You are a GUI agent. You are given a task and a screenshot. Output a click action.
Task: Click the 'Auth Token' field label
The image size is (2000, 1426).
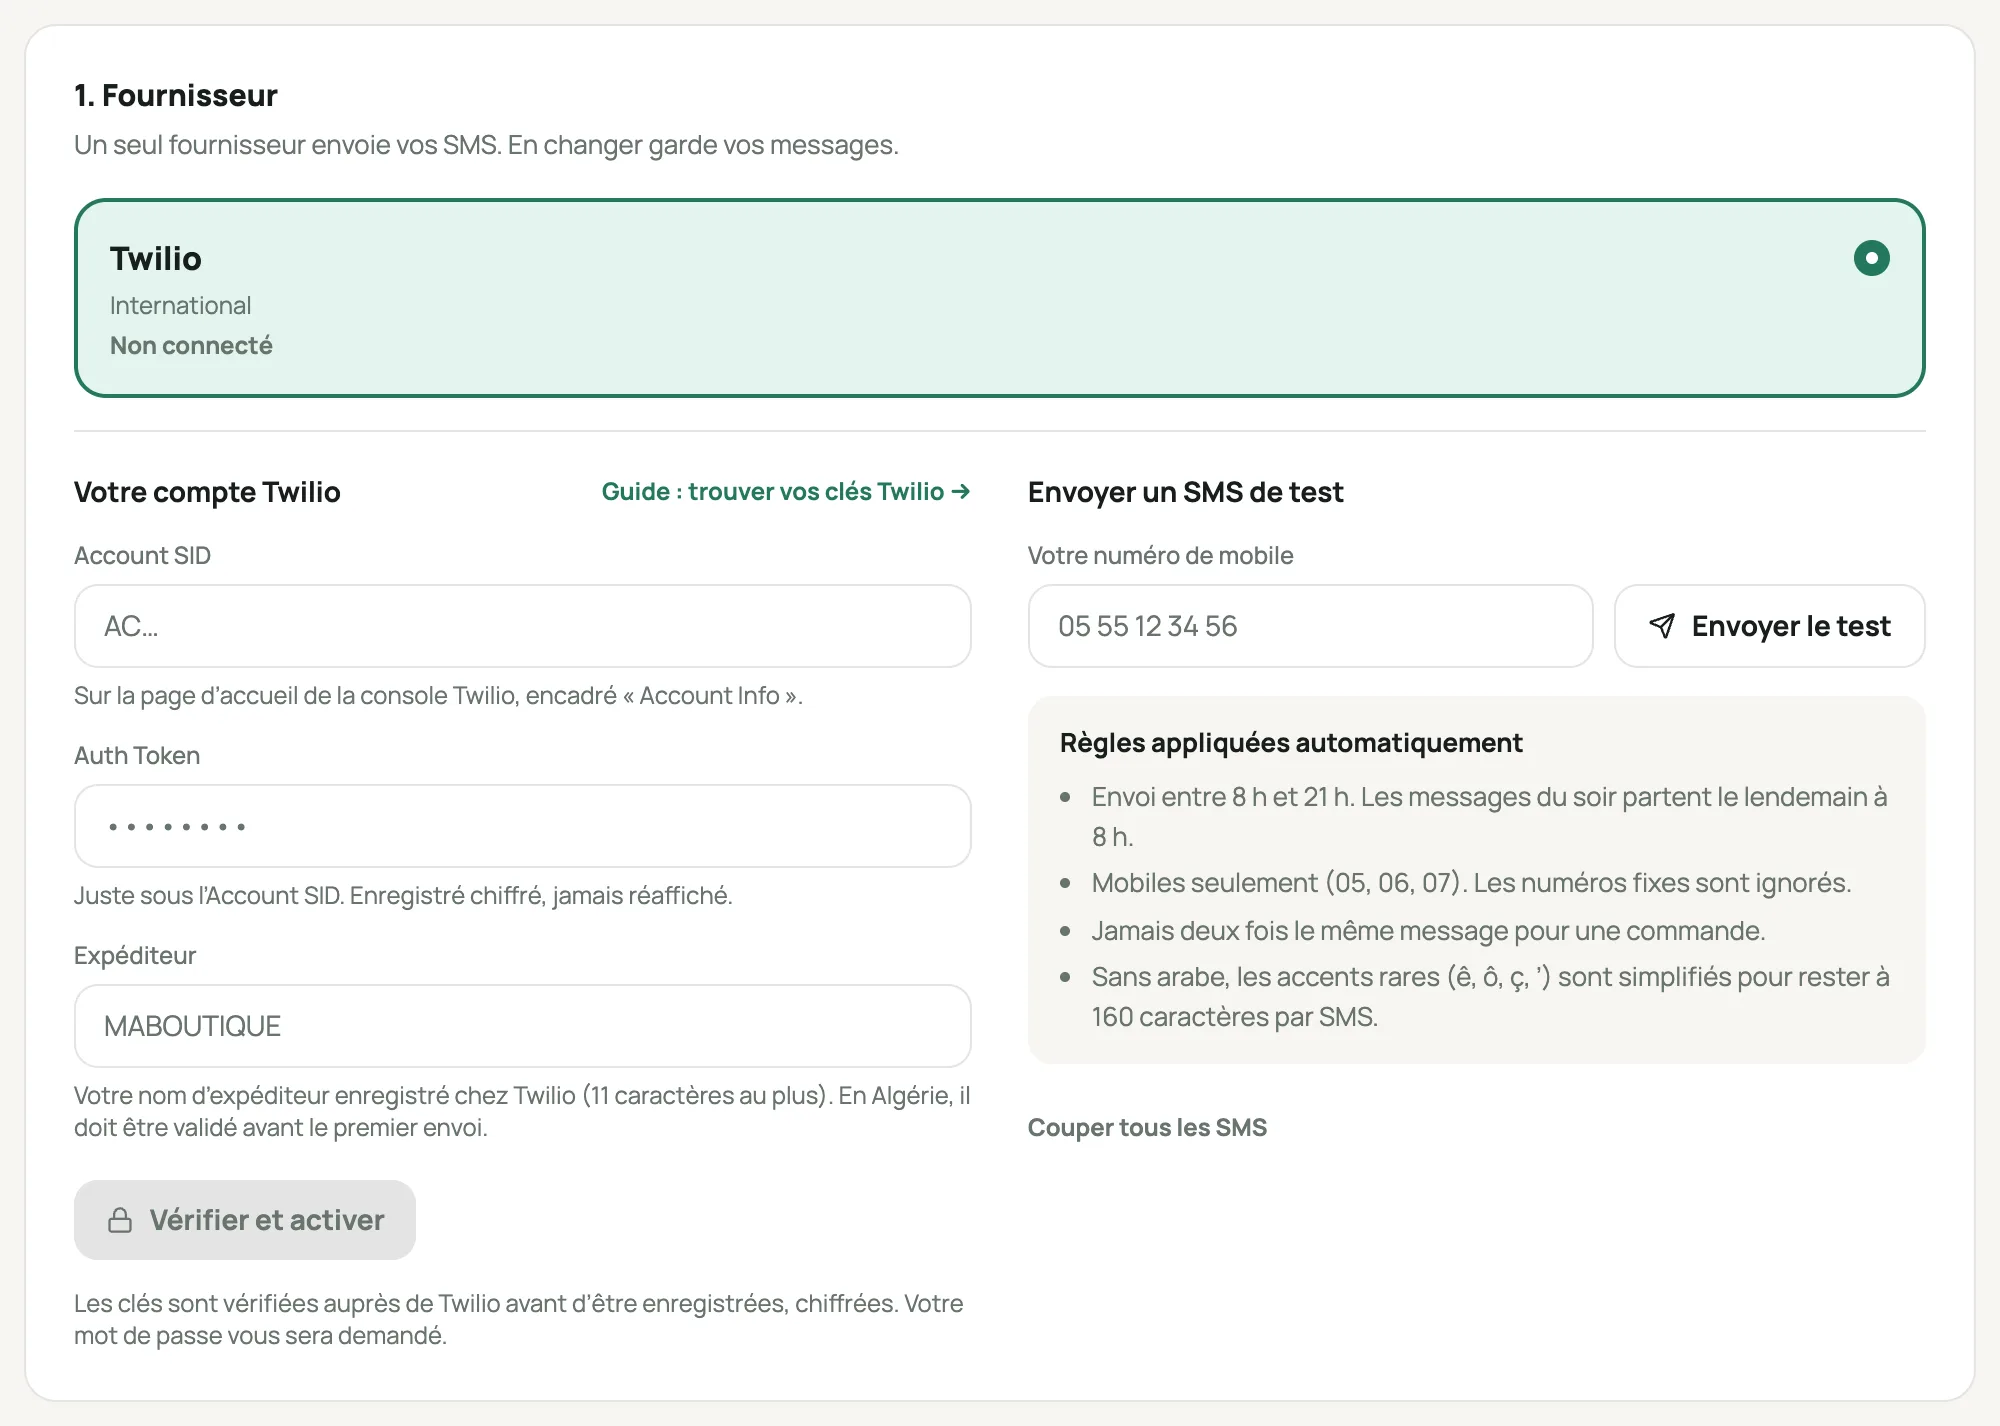[x=137, y=755]
